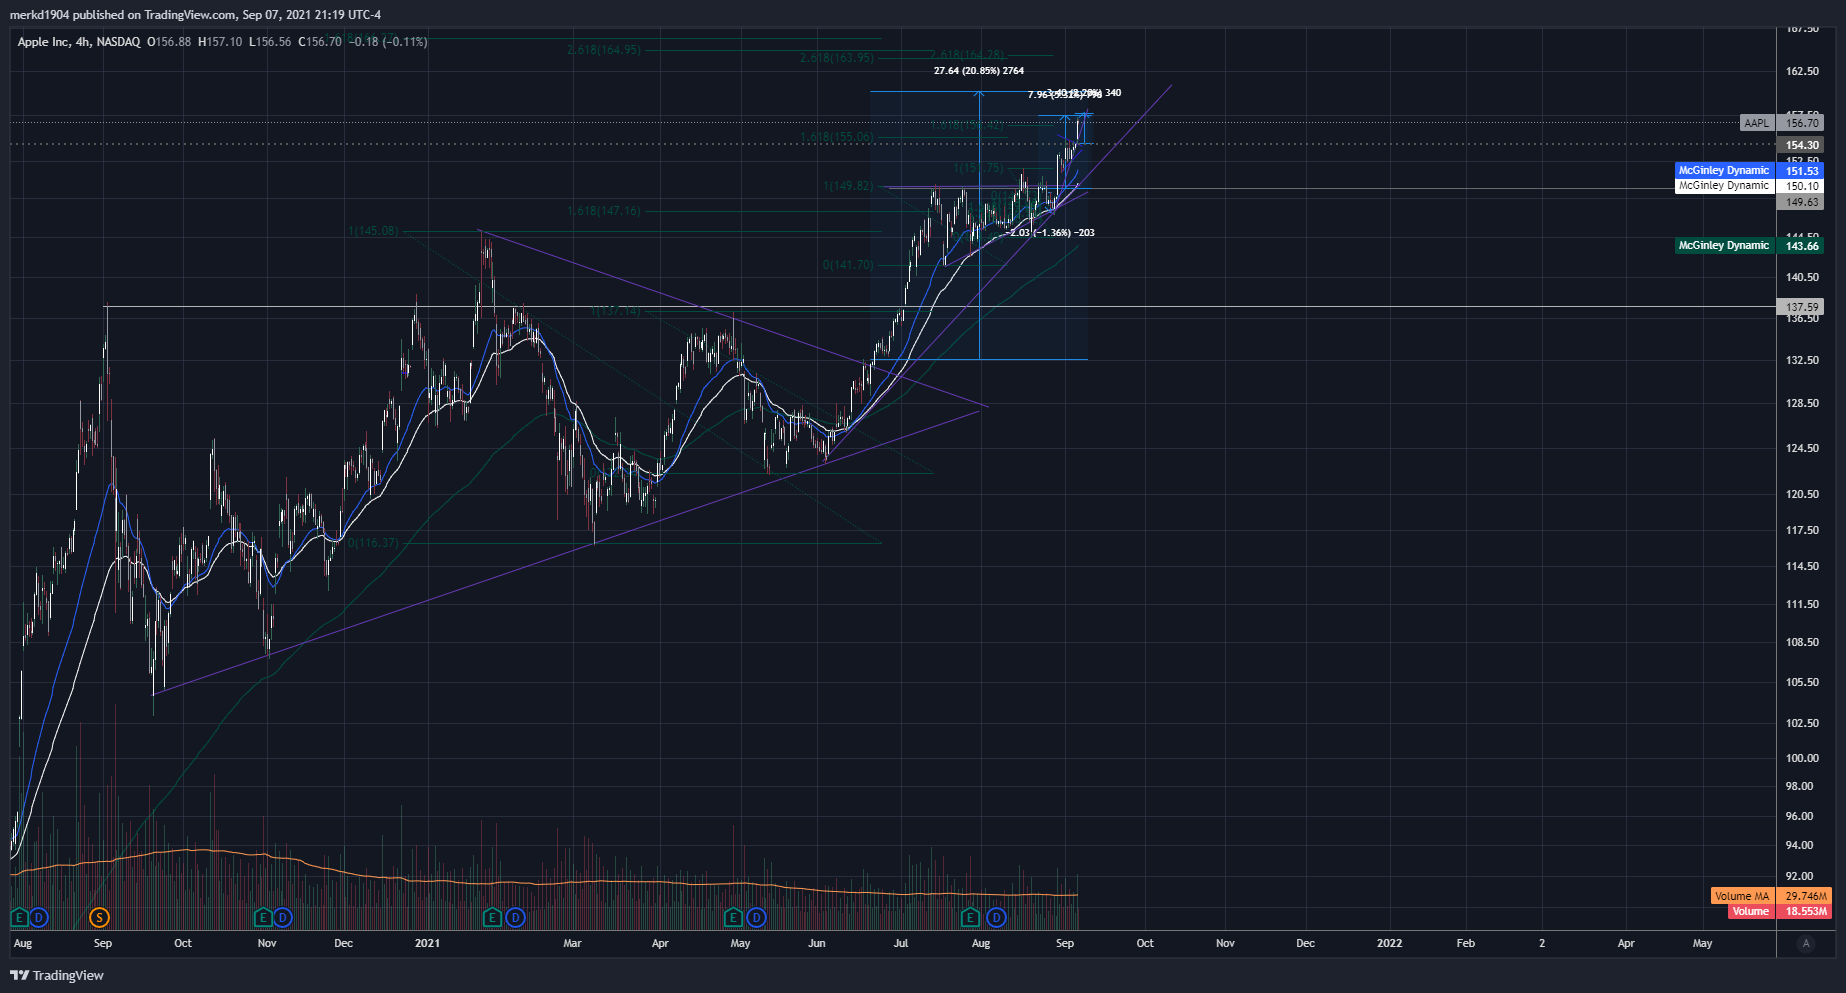Open the earnings E marker before November 2020
The image size is (1846, 993).
click(263, 917)
